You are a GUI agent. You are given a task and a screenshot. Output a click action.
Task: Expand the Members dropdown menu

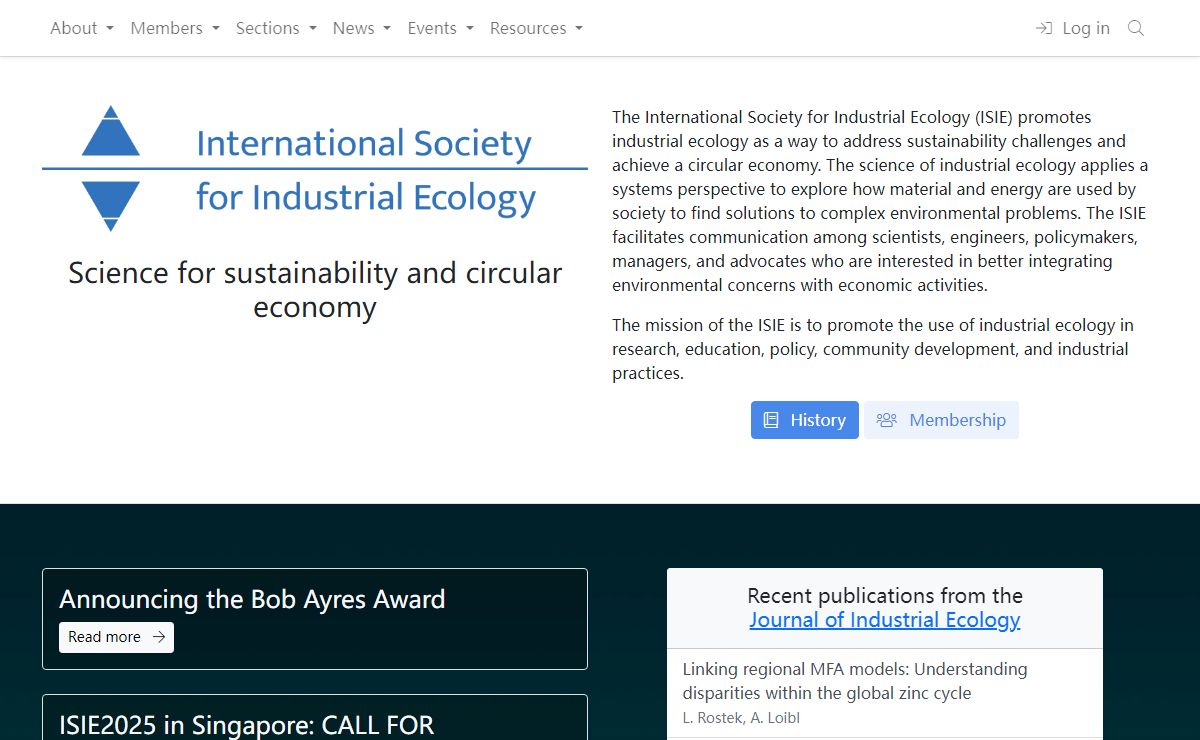coord(175,28)
